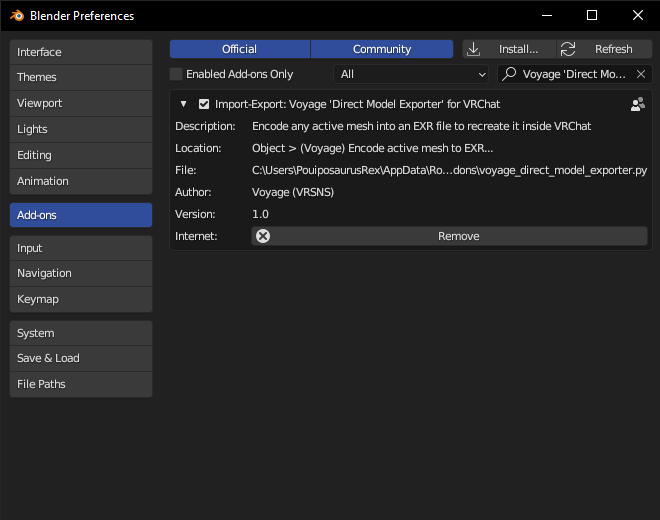This screenshot has height=520, width=660.
Task: Switch to the Viewport section
Action: [x=81, y=103]
